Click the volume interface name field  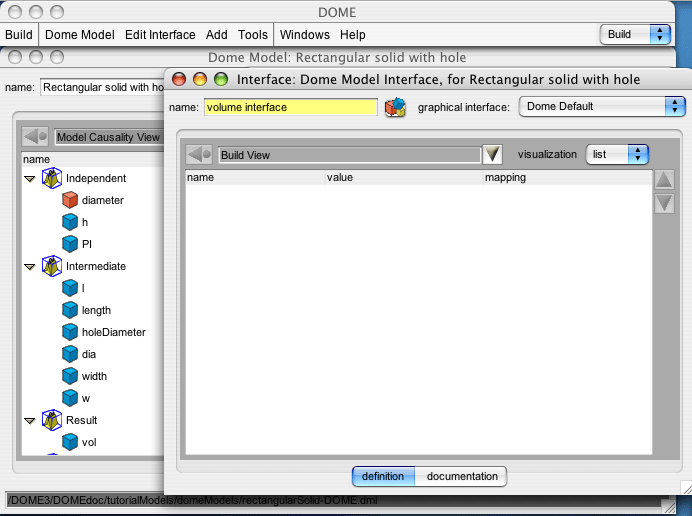(x=291, y=107)
